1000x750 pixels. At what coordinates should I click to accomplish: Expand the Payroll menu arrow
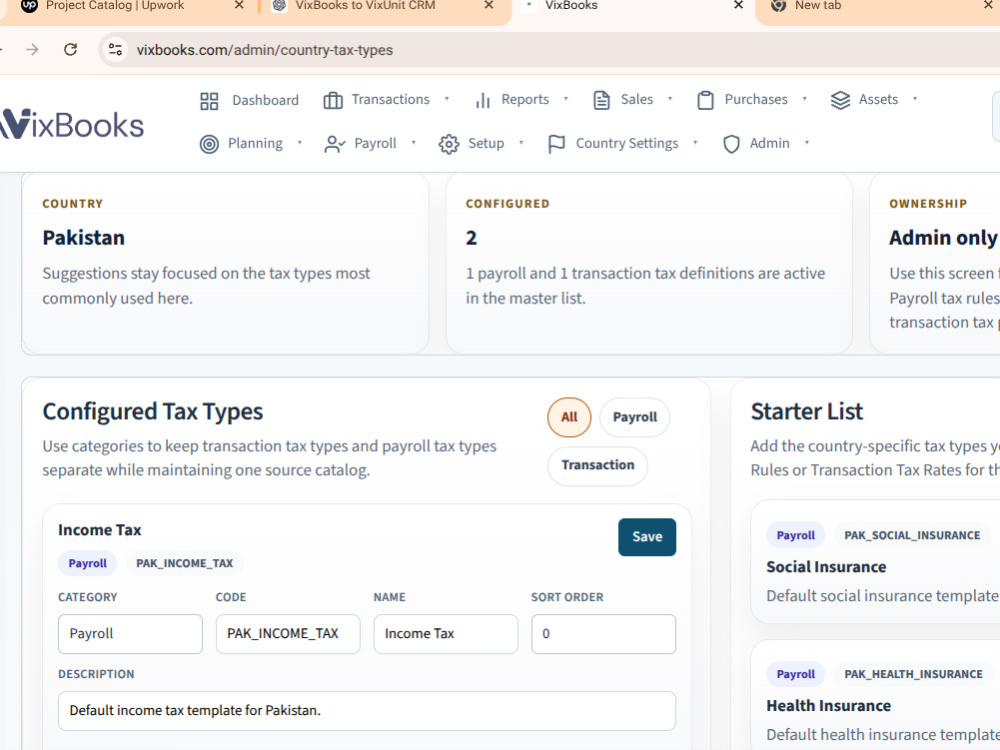tap(414, 143)
